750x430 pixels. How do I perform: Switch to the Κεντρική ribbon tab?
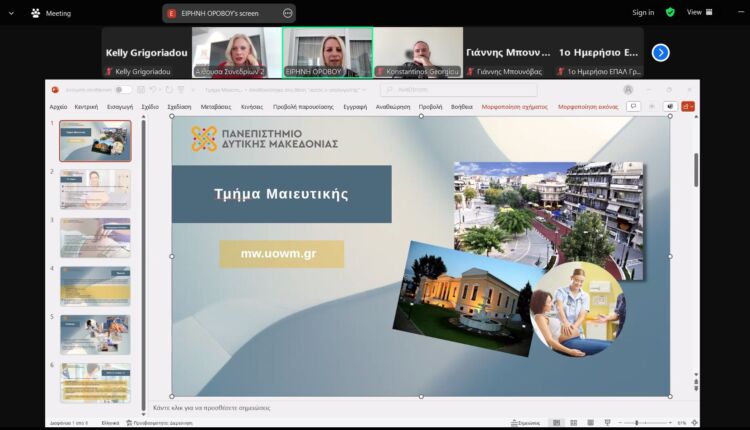pos(86,107)
